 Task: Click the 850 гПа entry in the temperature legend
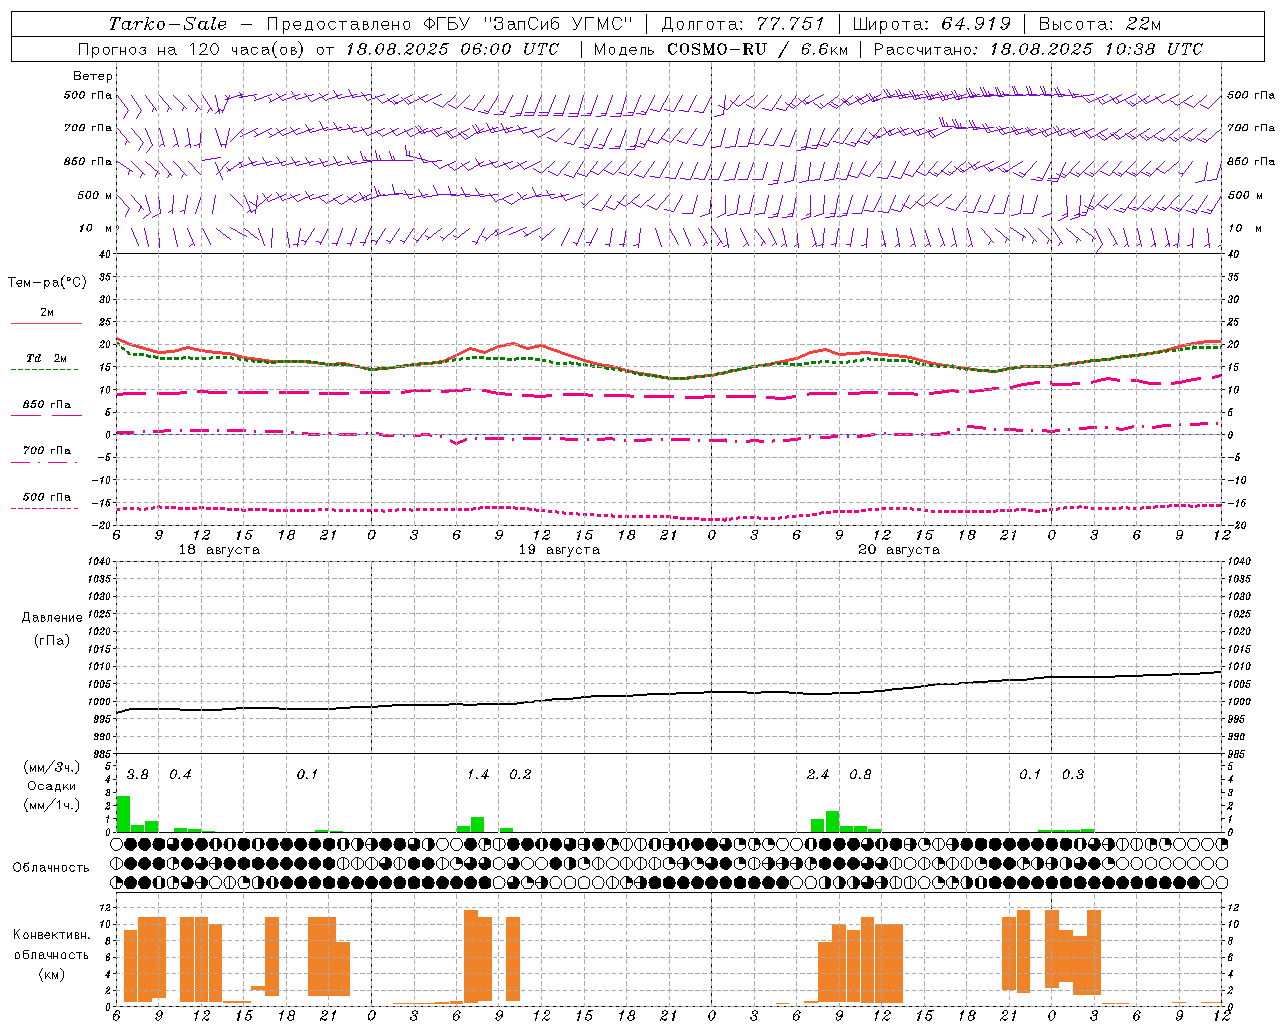point(47,405)
